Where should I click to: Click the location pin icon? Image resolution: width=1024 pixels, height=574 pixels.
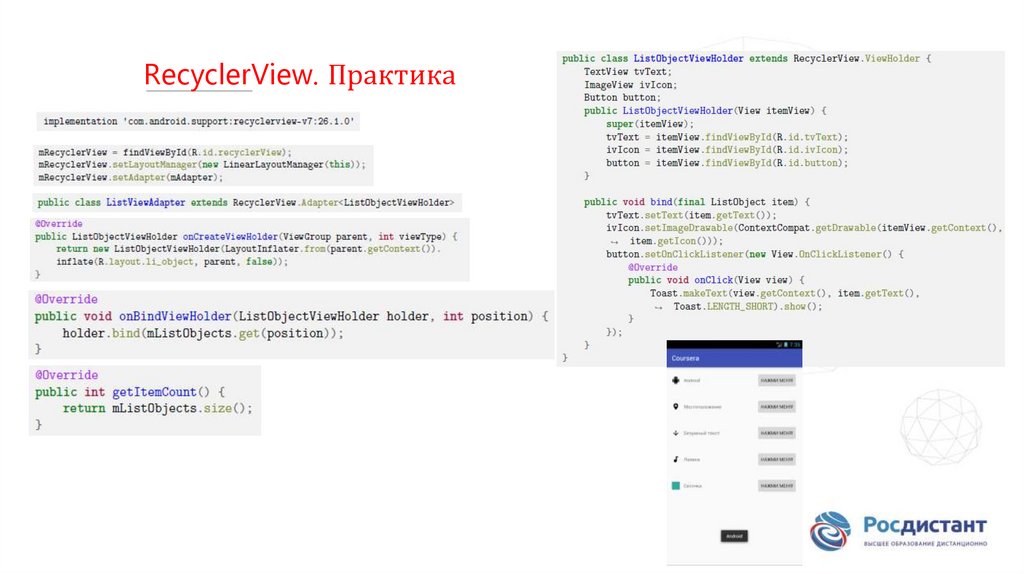[676, 407]
